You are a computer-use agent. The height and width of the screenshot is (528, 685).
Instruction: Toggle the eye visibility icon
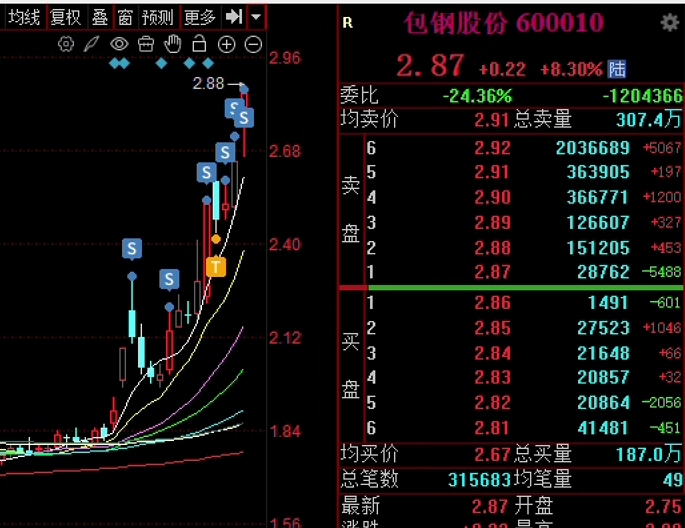click(x=119, y=44)
